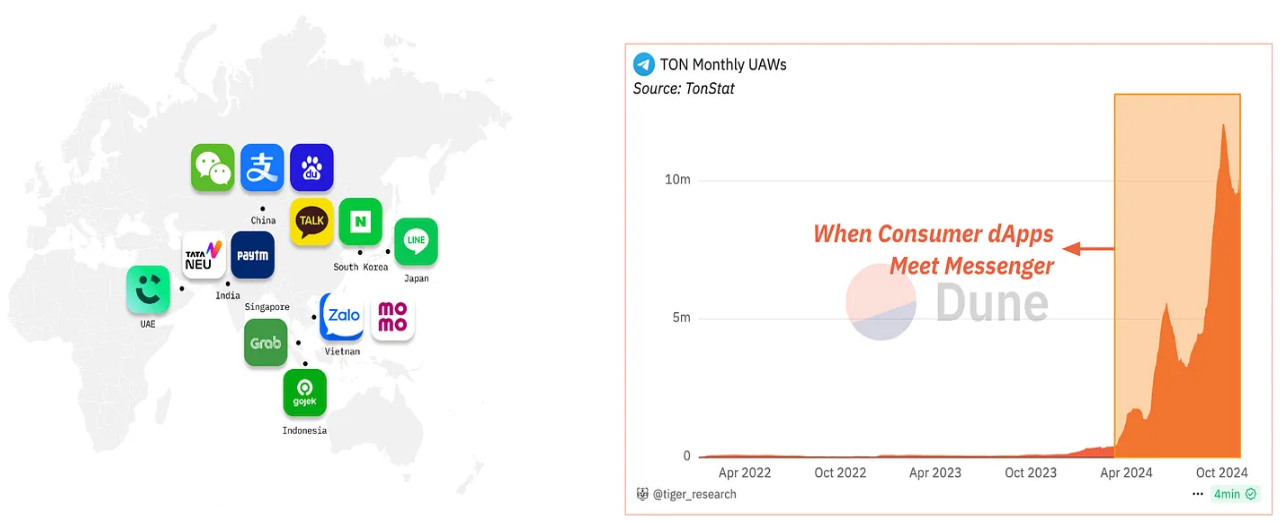The image size is (1283, 523).
Task: Click the TON Monthly UAWs title
Action: pyautogui.click(x=723, y=64)
